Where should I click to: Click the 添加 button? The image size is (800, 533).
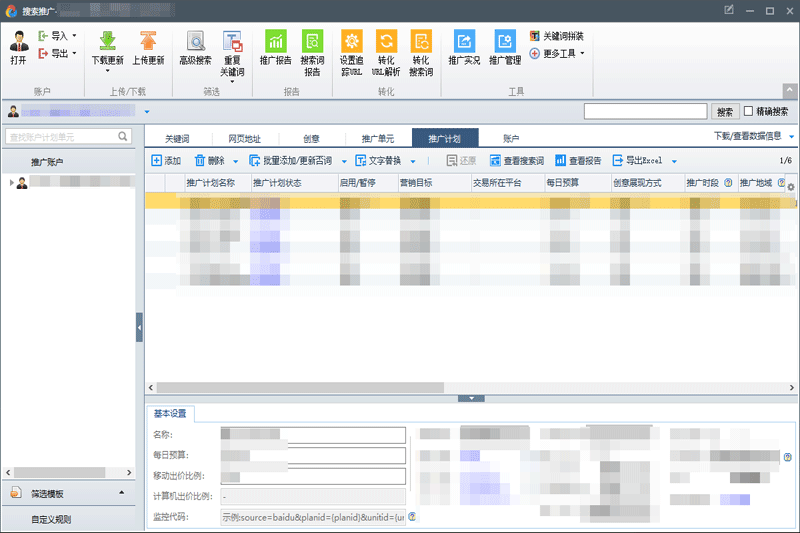click(x=166, y=160)
